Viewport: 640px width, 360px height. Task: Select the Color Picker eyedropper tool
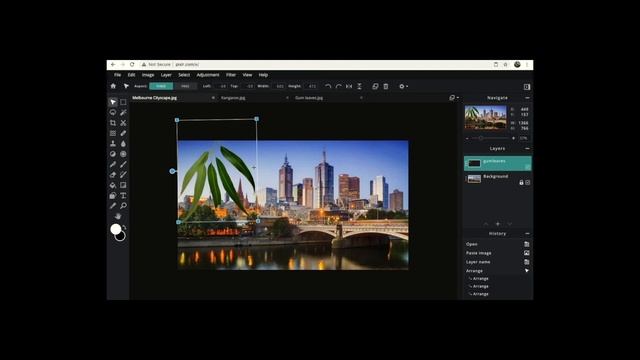tap(113, 206)
